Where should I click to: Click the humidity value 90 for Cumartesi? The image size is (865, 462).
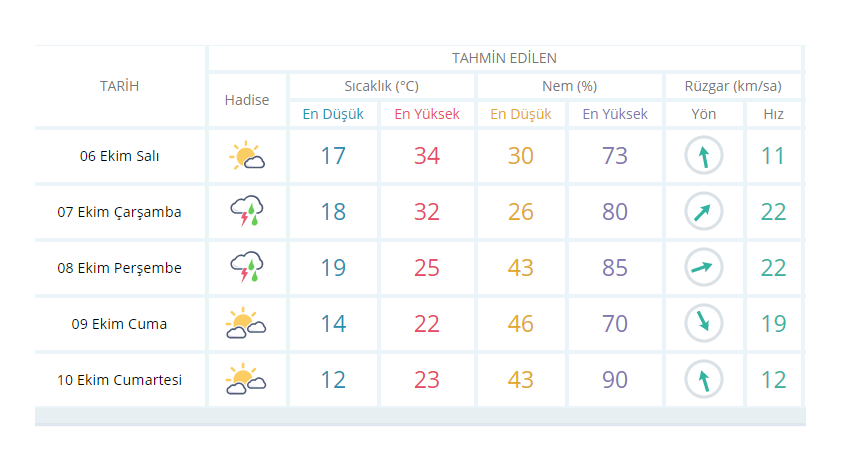(615, 380)
